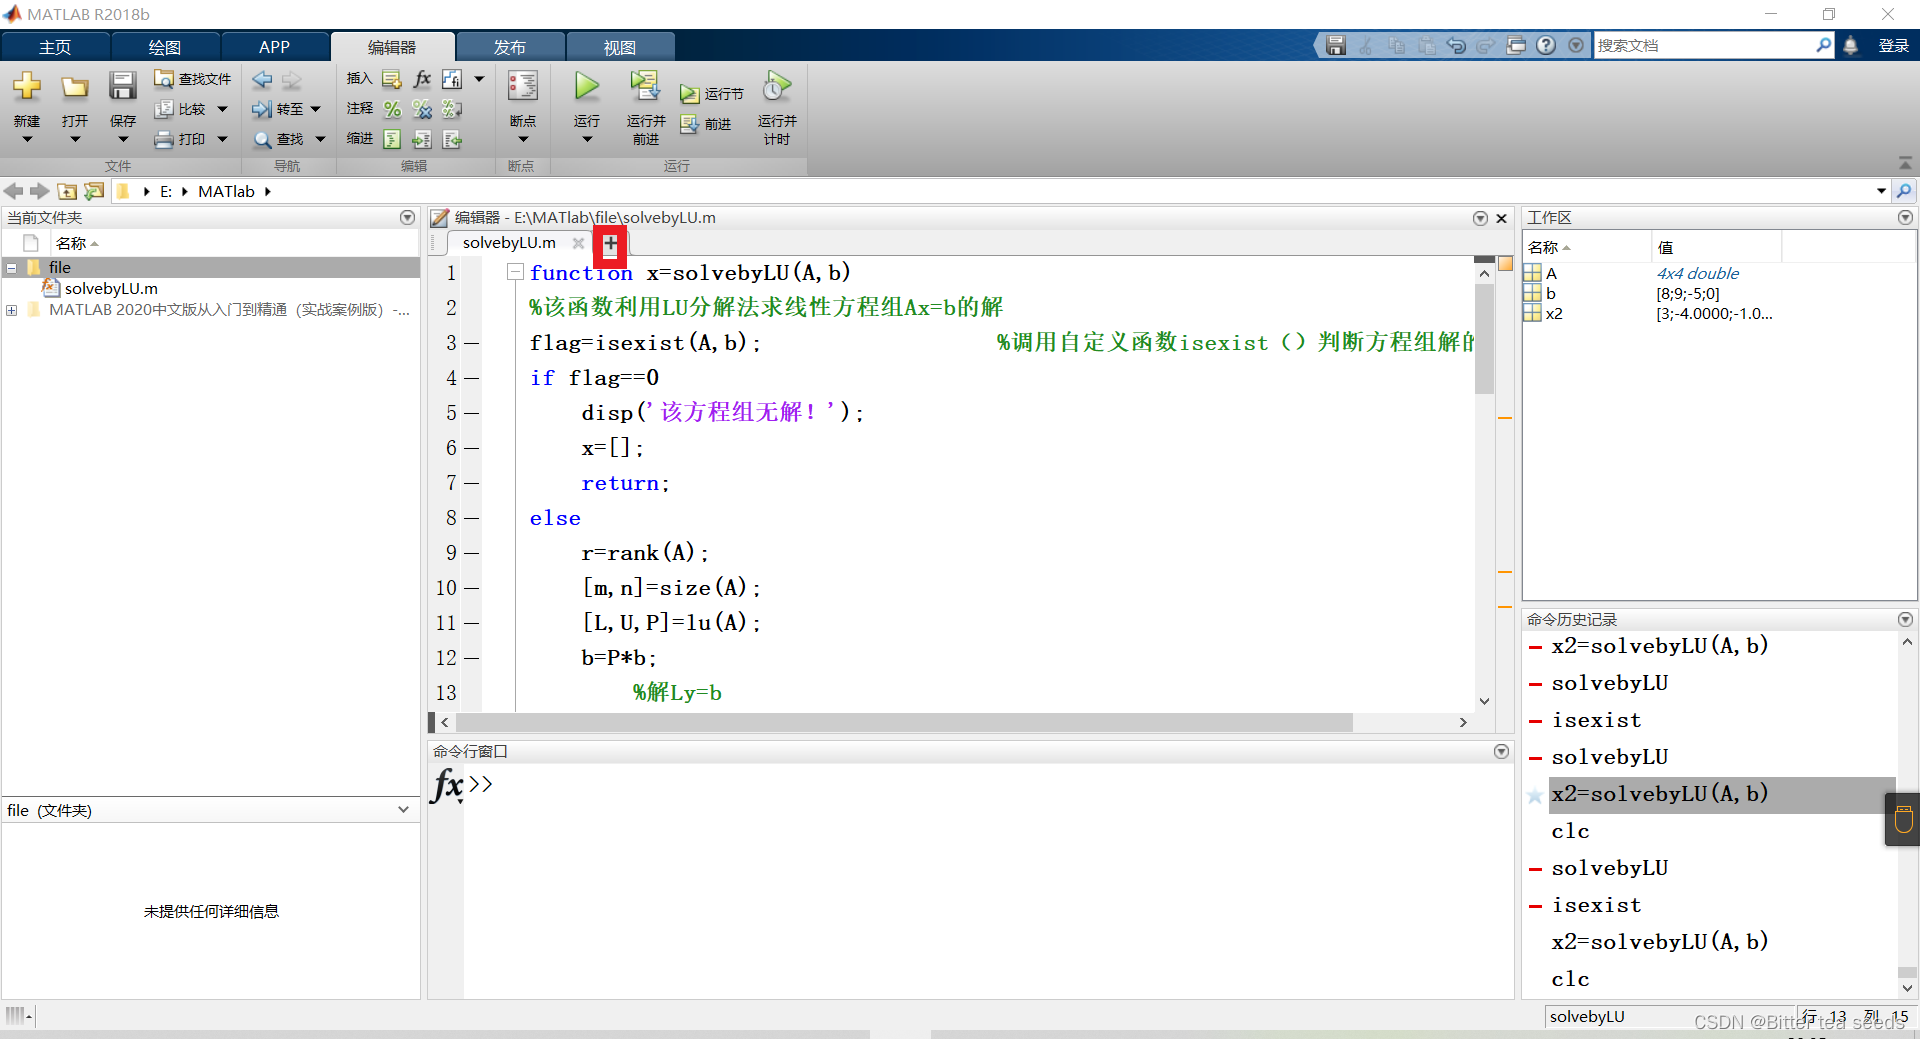
Task: Open the Breakpoints (断点) tool
Action: pos(522,88)
